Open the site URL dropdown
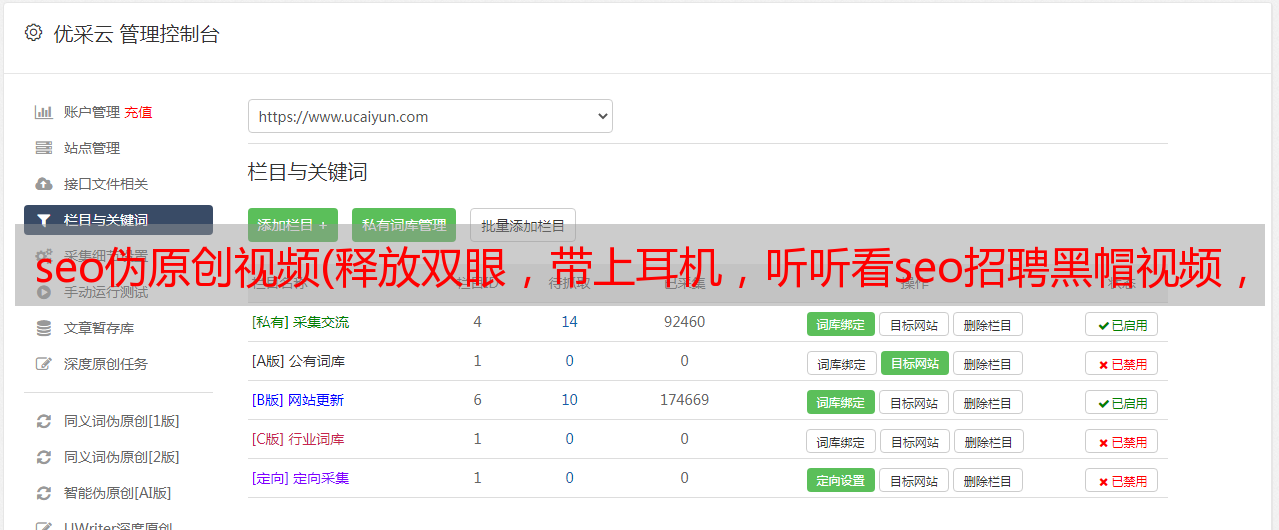 coord(430,116)
